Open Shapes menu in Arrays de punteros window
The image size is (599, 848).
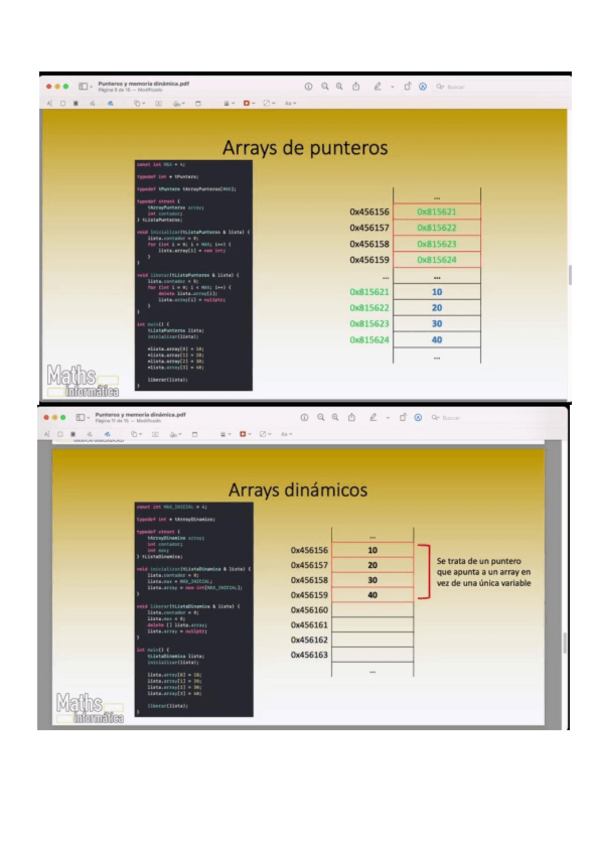click(x=139, y=103)
